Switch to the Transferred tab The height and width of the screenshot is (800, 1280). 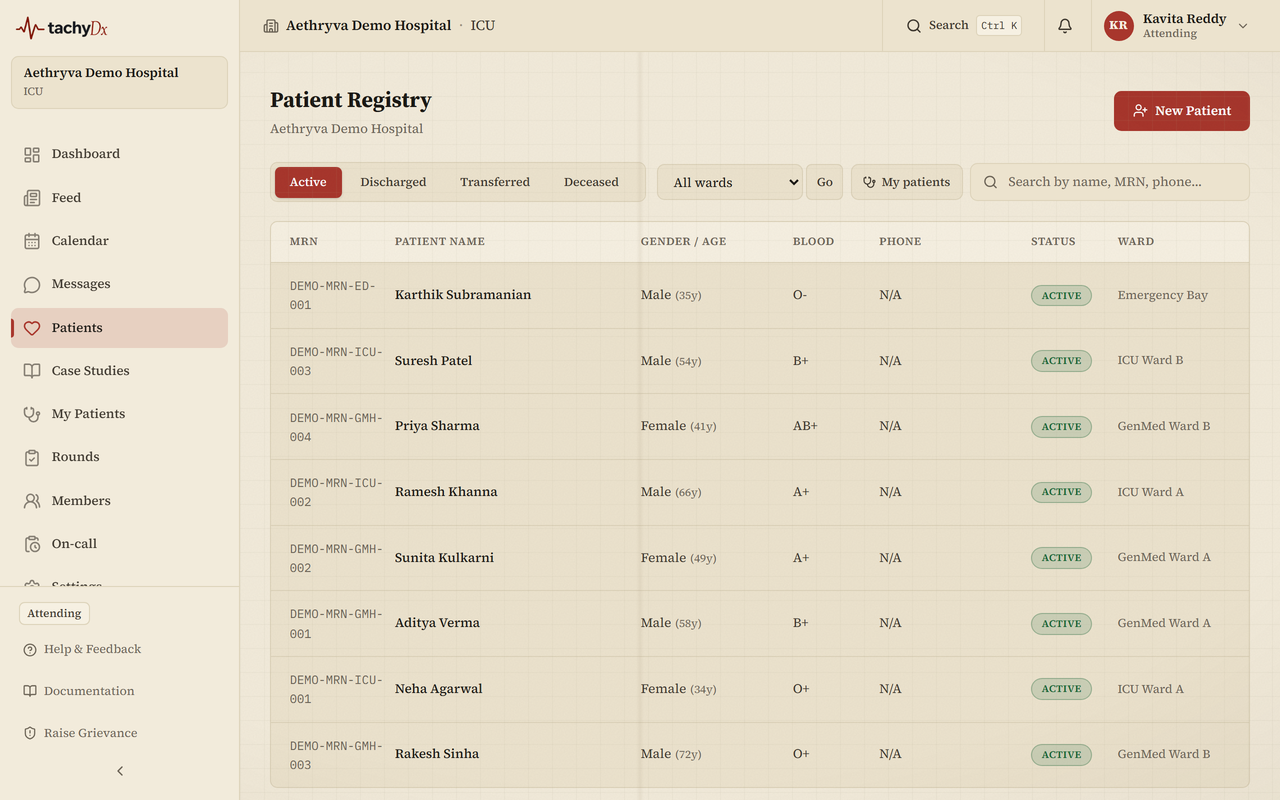[x=495, y=182]
